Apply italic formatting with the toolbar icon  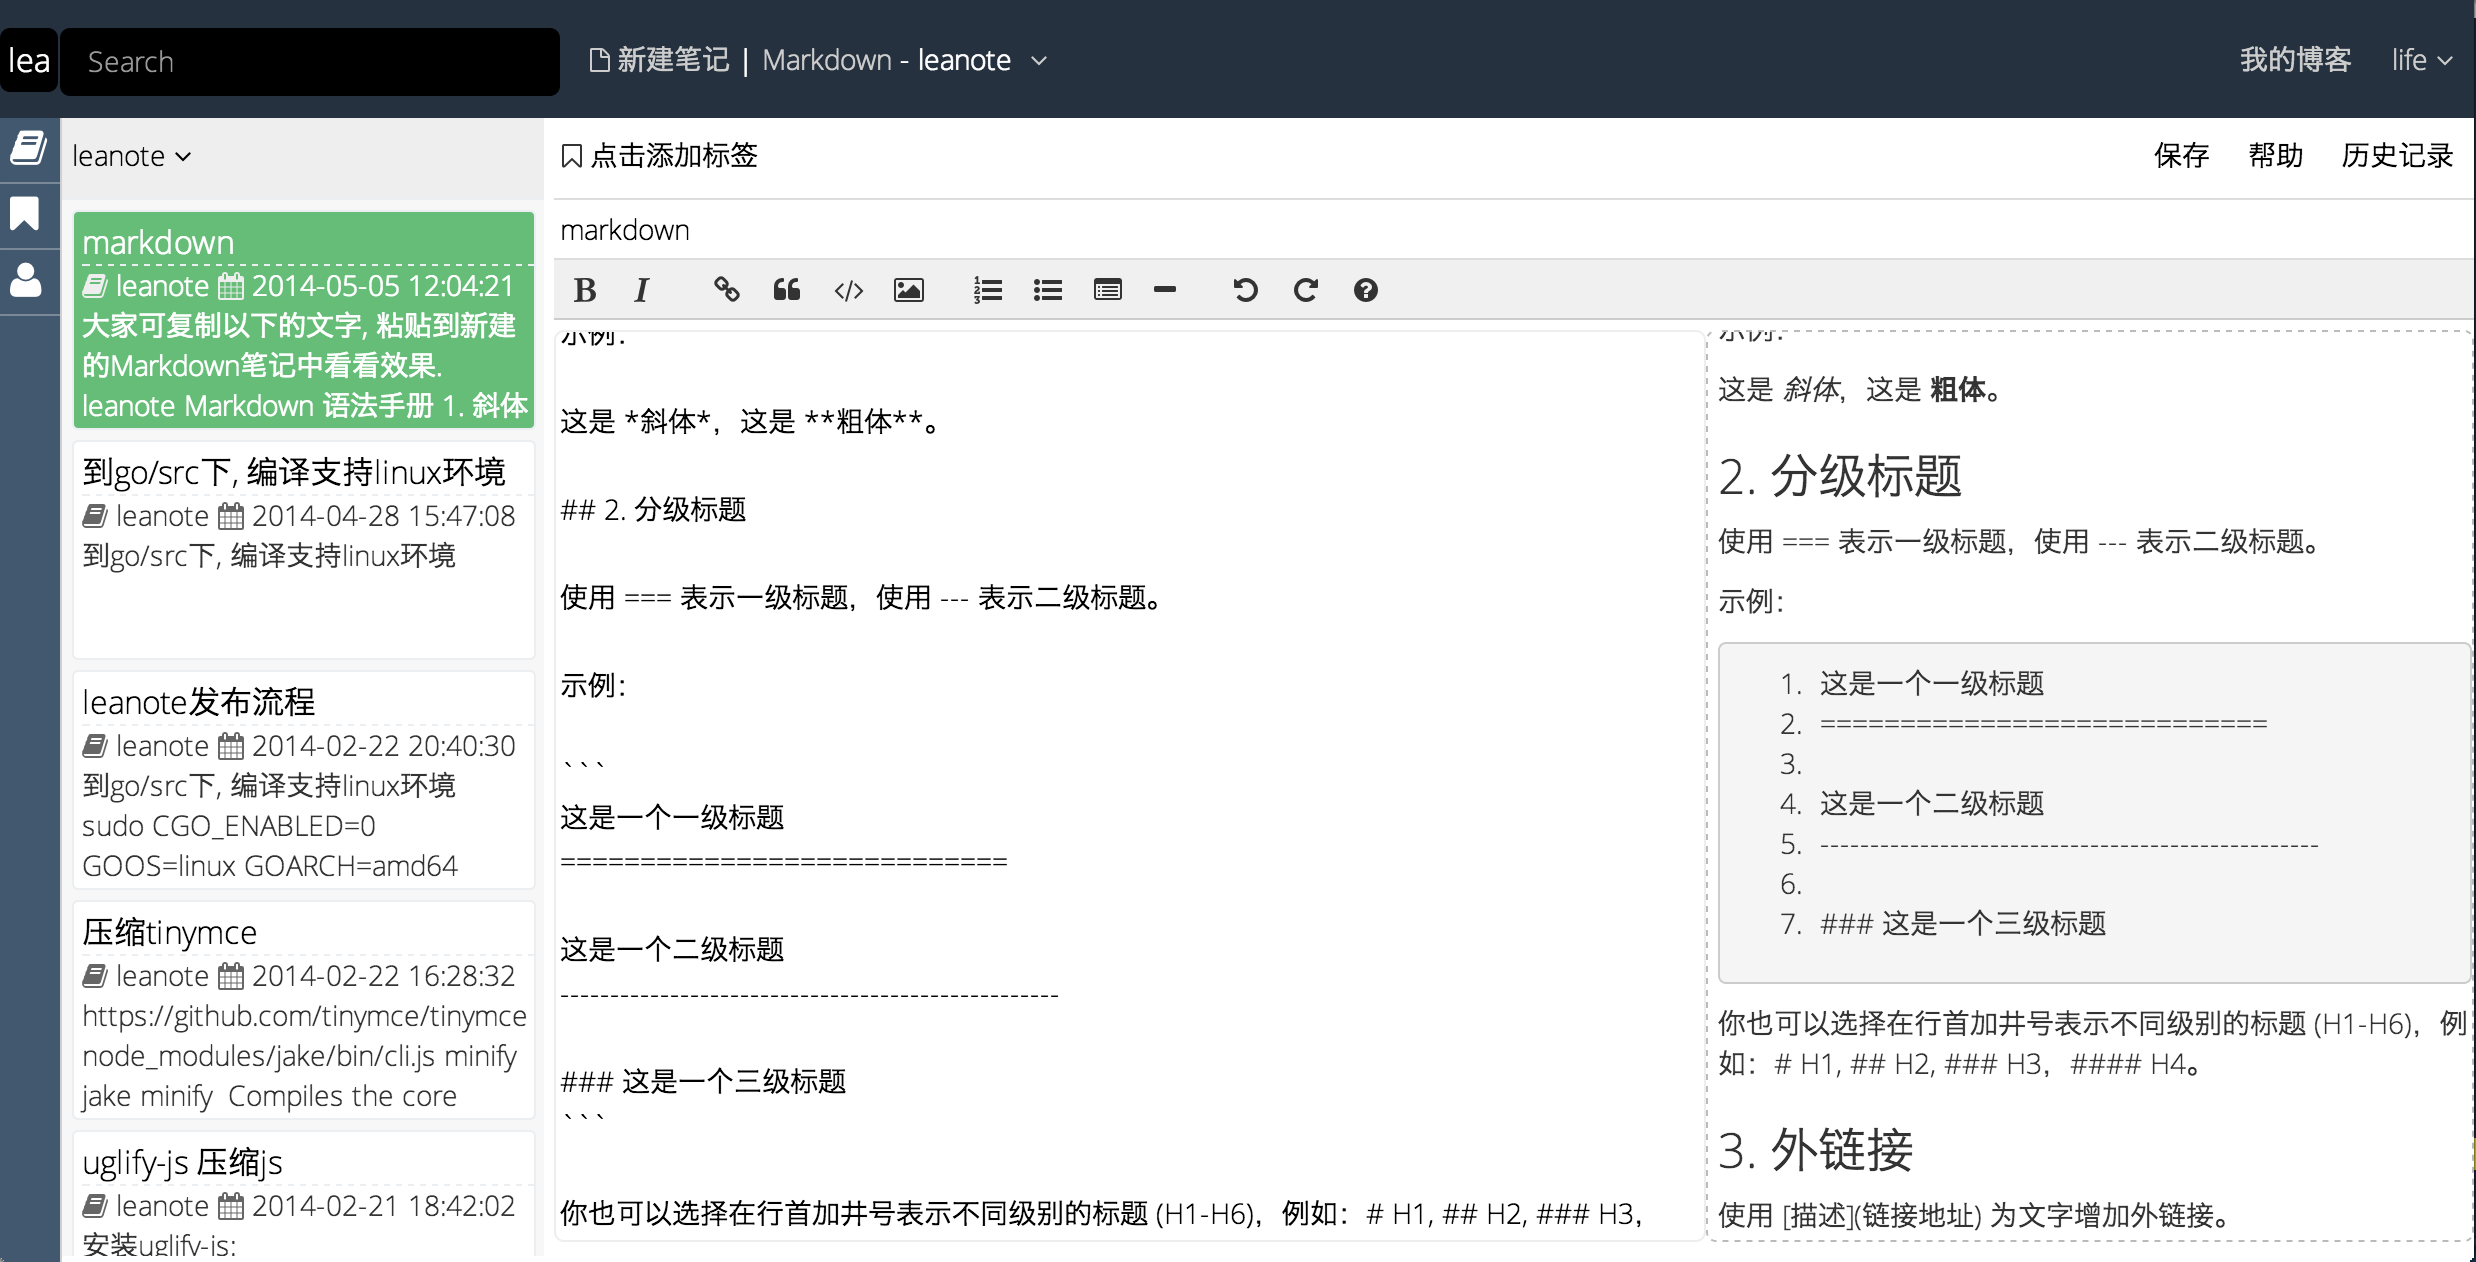(641, 291)
